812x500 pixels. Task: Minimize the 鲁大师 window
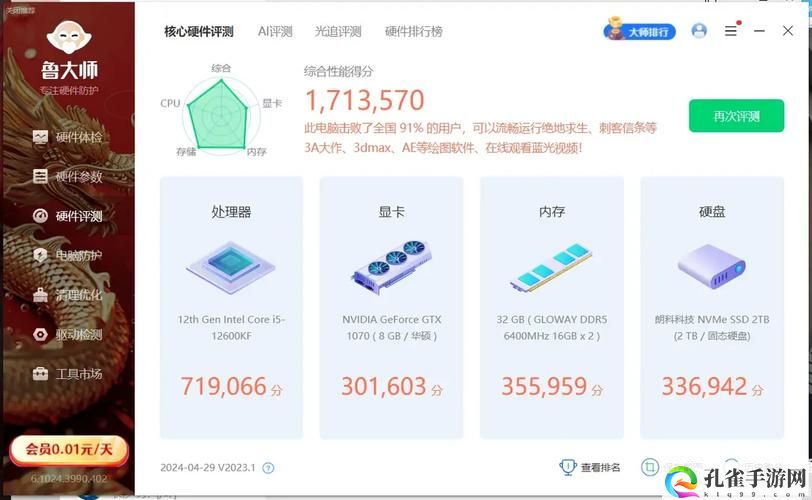759,31
